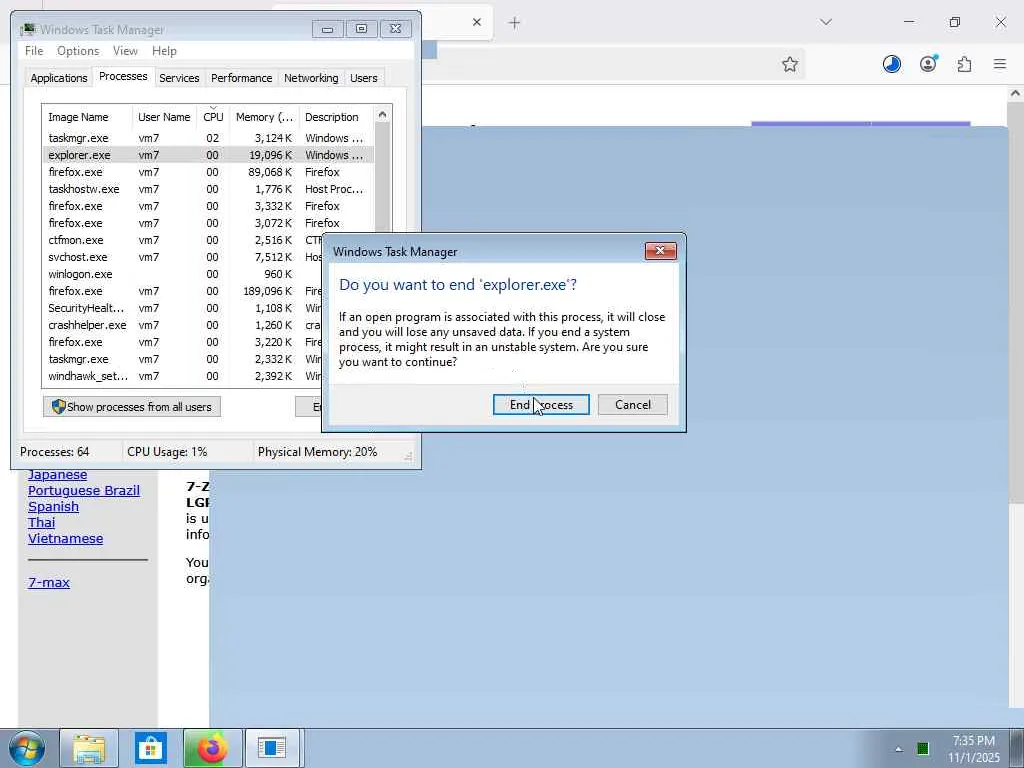
Task: Open Microsoft Store from taskbar
Action: (151, 749)
